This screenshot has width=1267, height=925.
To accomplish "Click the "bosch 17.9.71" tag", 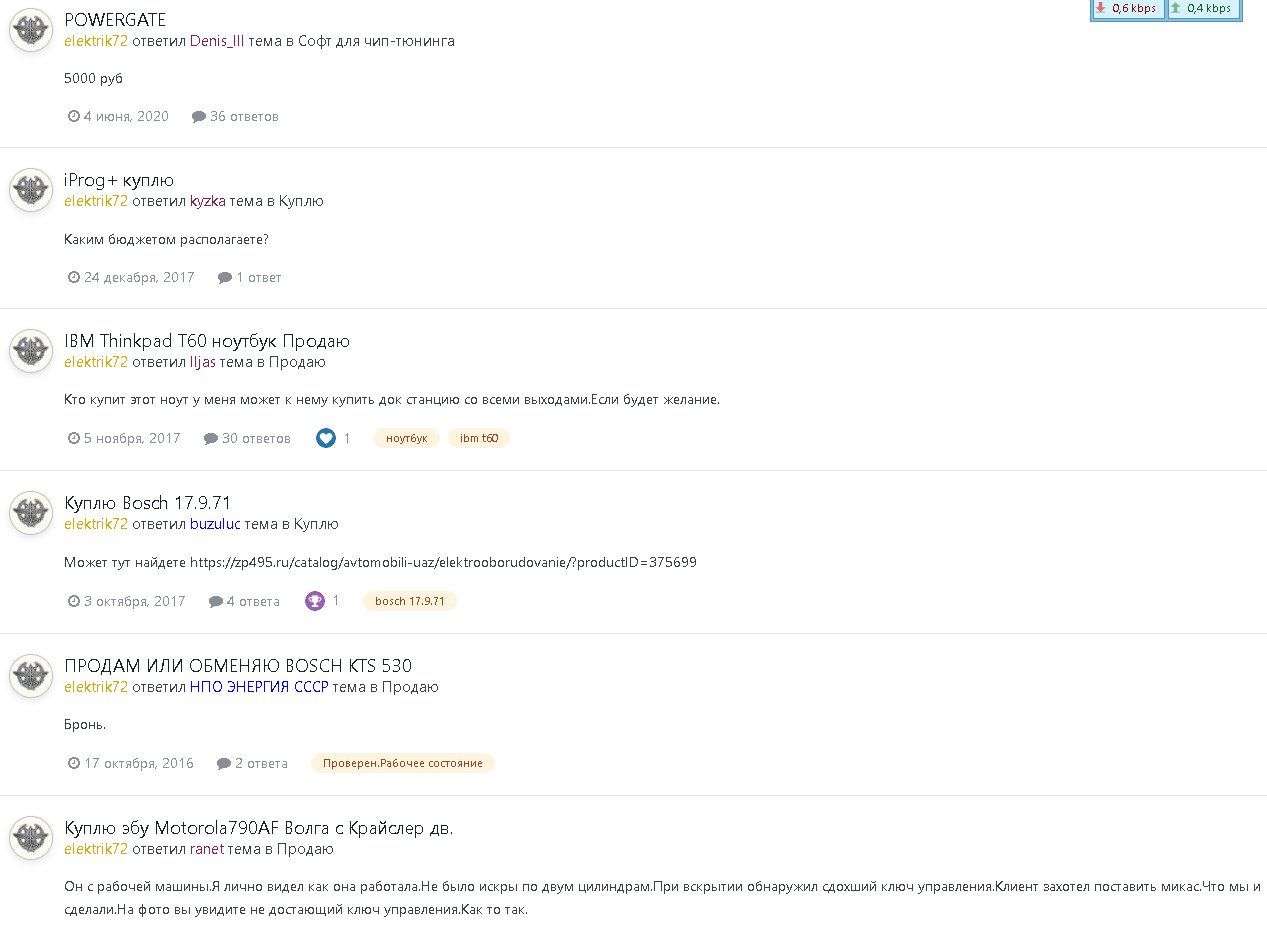I will [x=410, y=601].
